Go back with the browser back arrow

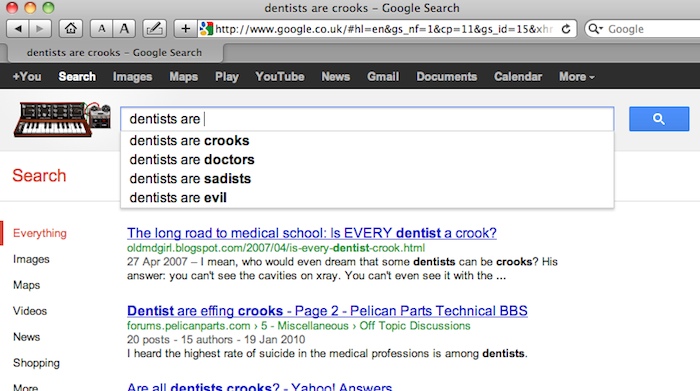18,29
